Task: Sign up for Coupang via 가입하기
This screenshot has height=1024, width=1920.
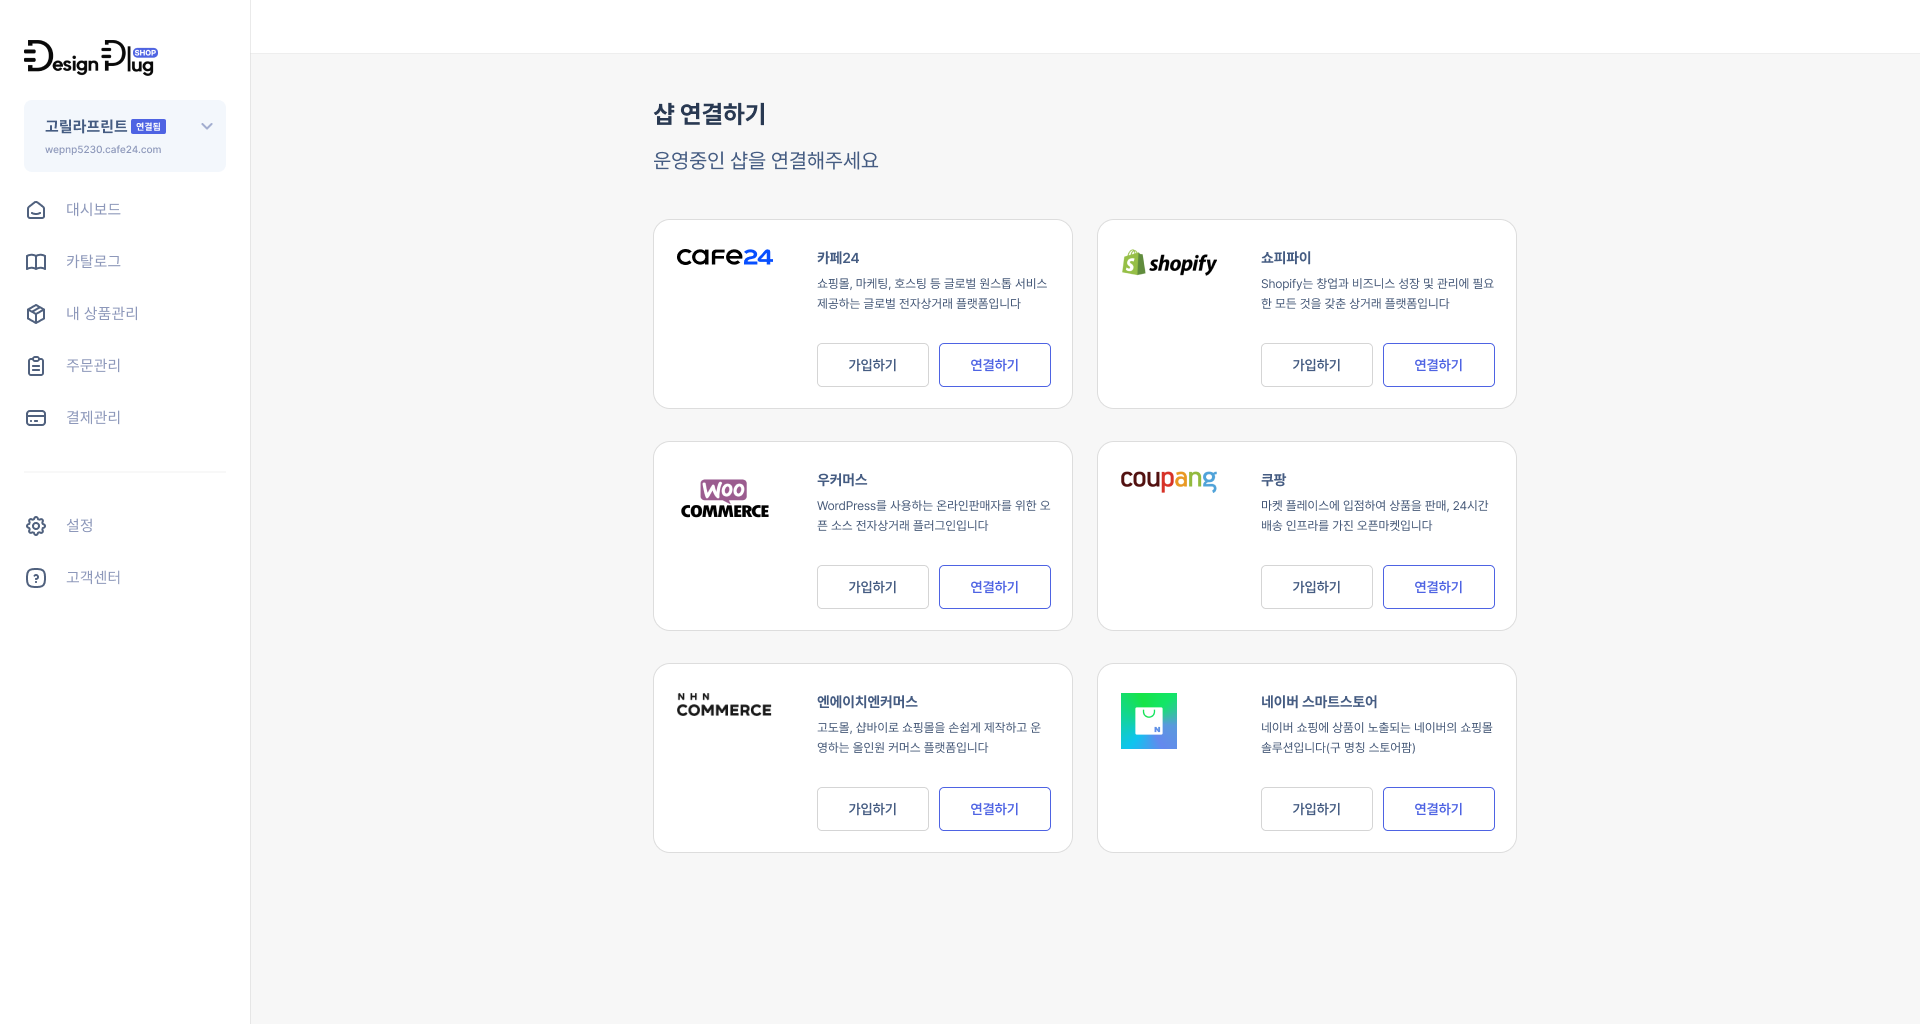Action: [x=1316, y=587]
